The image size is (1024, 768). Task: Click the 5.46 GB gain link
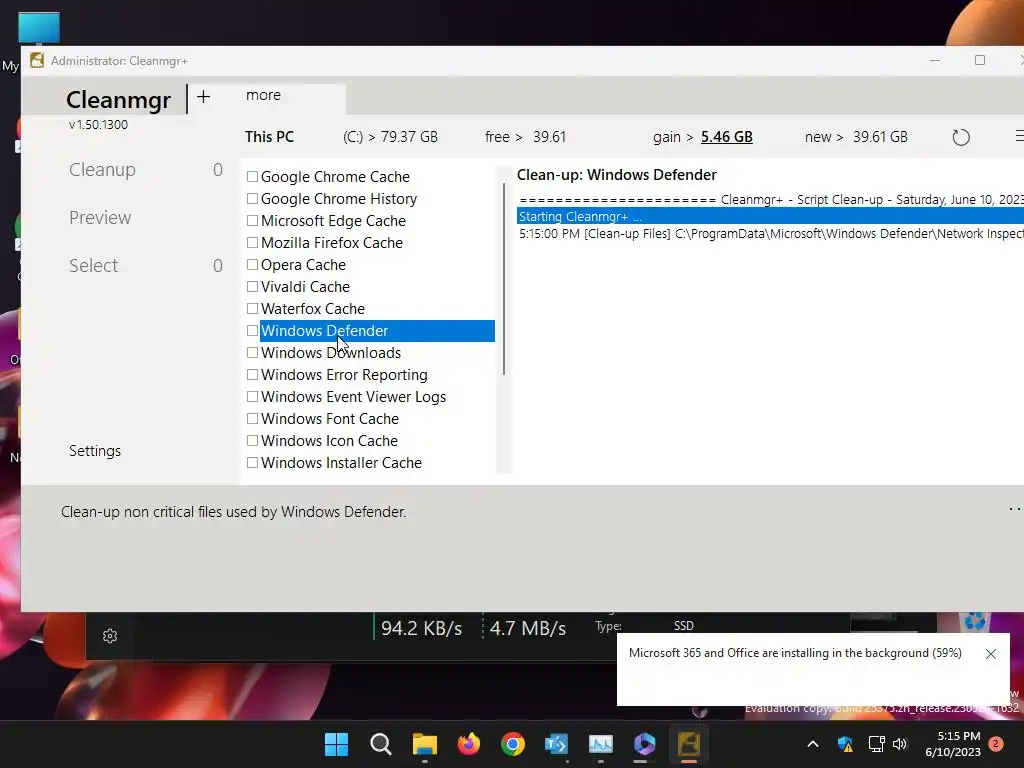[727, 137]
